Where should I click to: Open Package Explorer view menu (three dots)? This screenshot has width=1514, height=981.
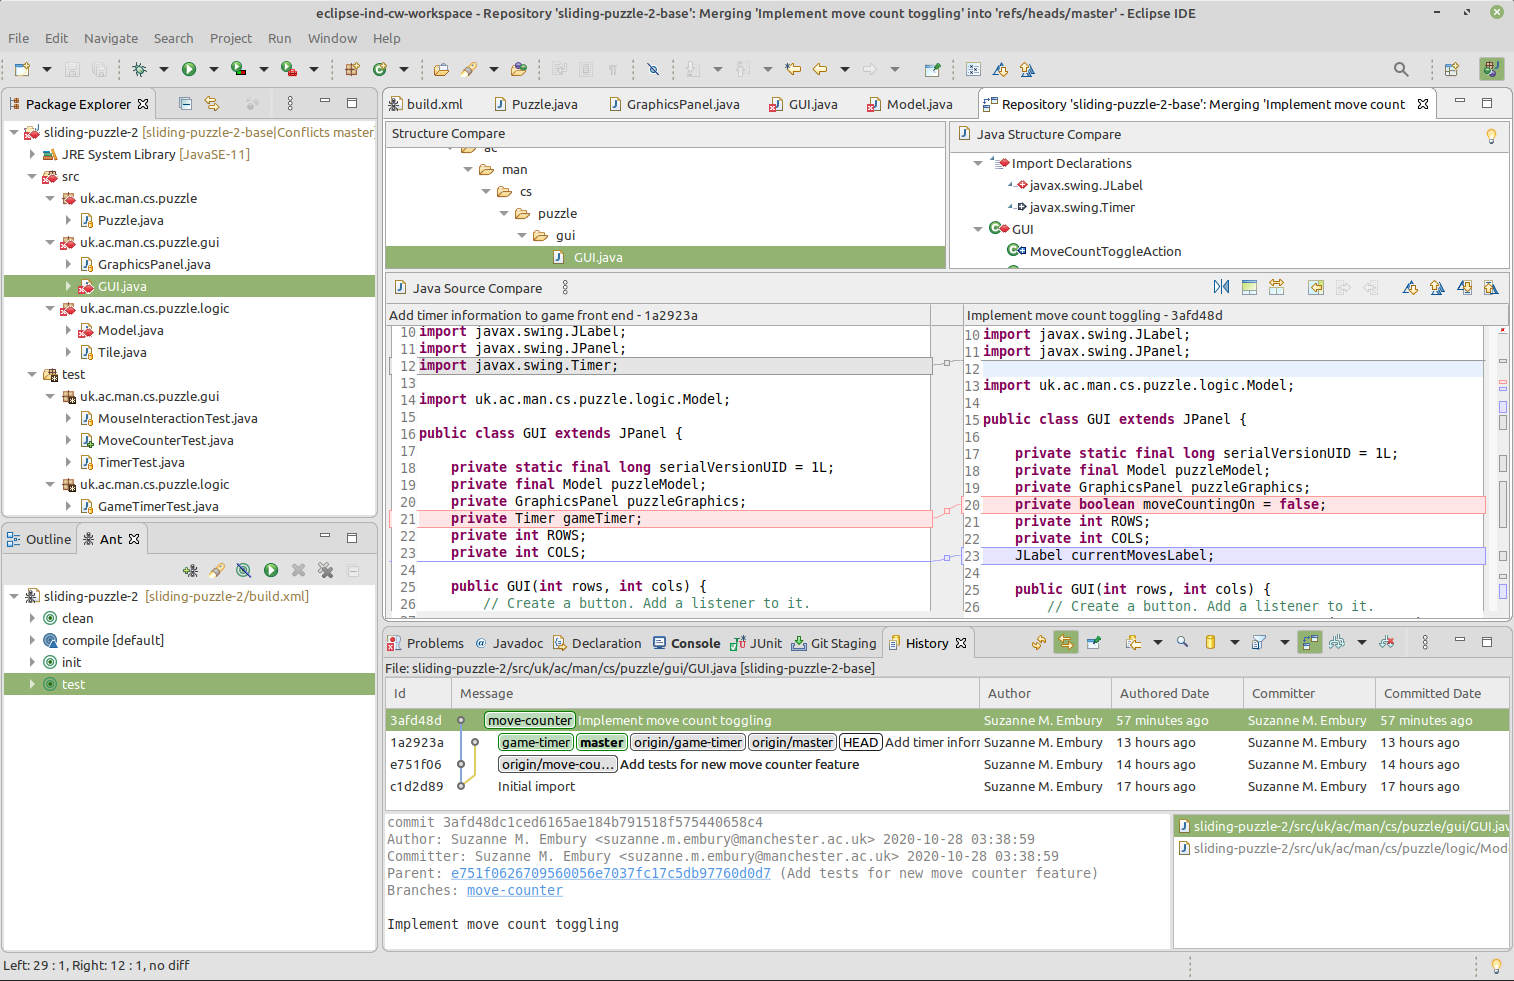point(290,103)
